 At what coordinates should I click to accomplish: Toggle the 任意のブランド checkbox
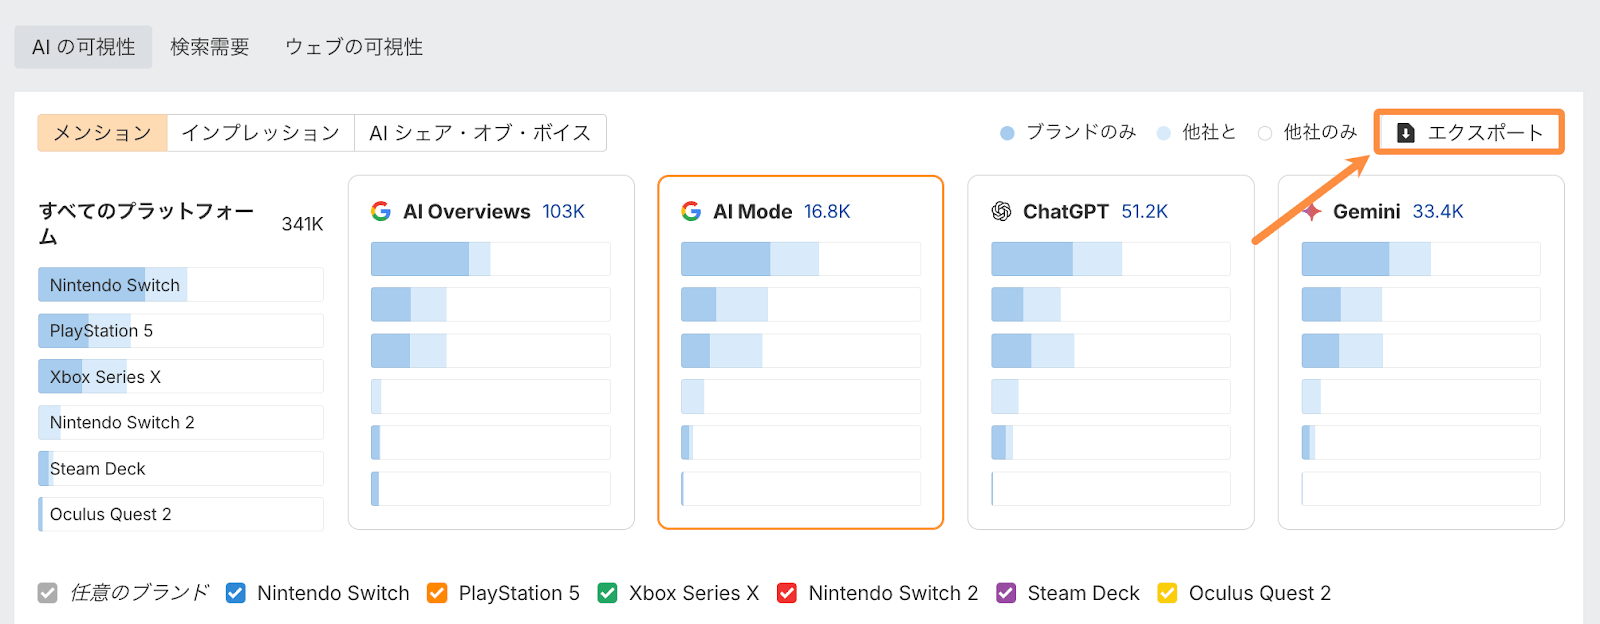(48, 593)
